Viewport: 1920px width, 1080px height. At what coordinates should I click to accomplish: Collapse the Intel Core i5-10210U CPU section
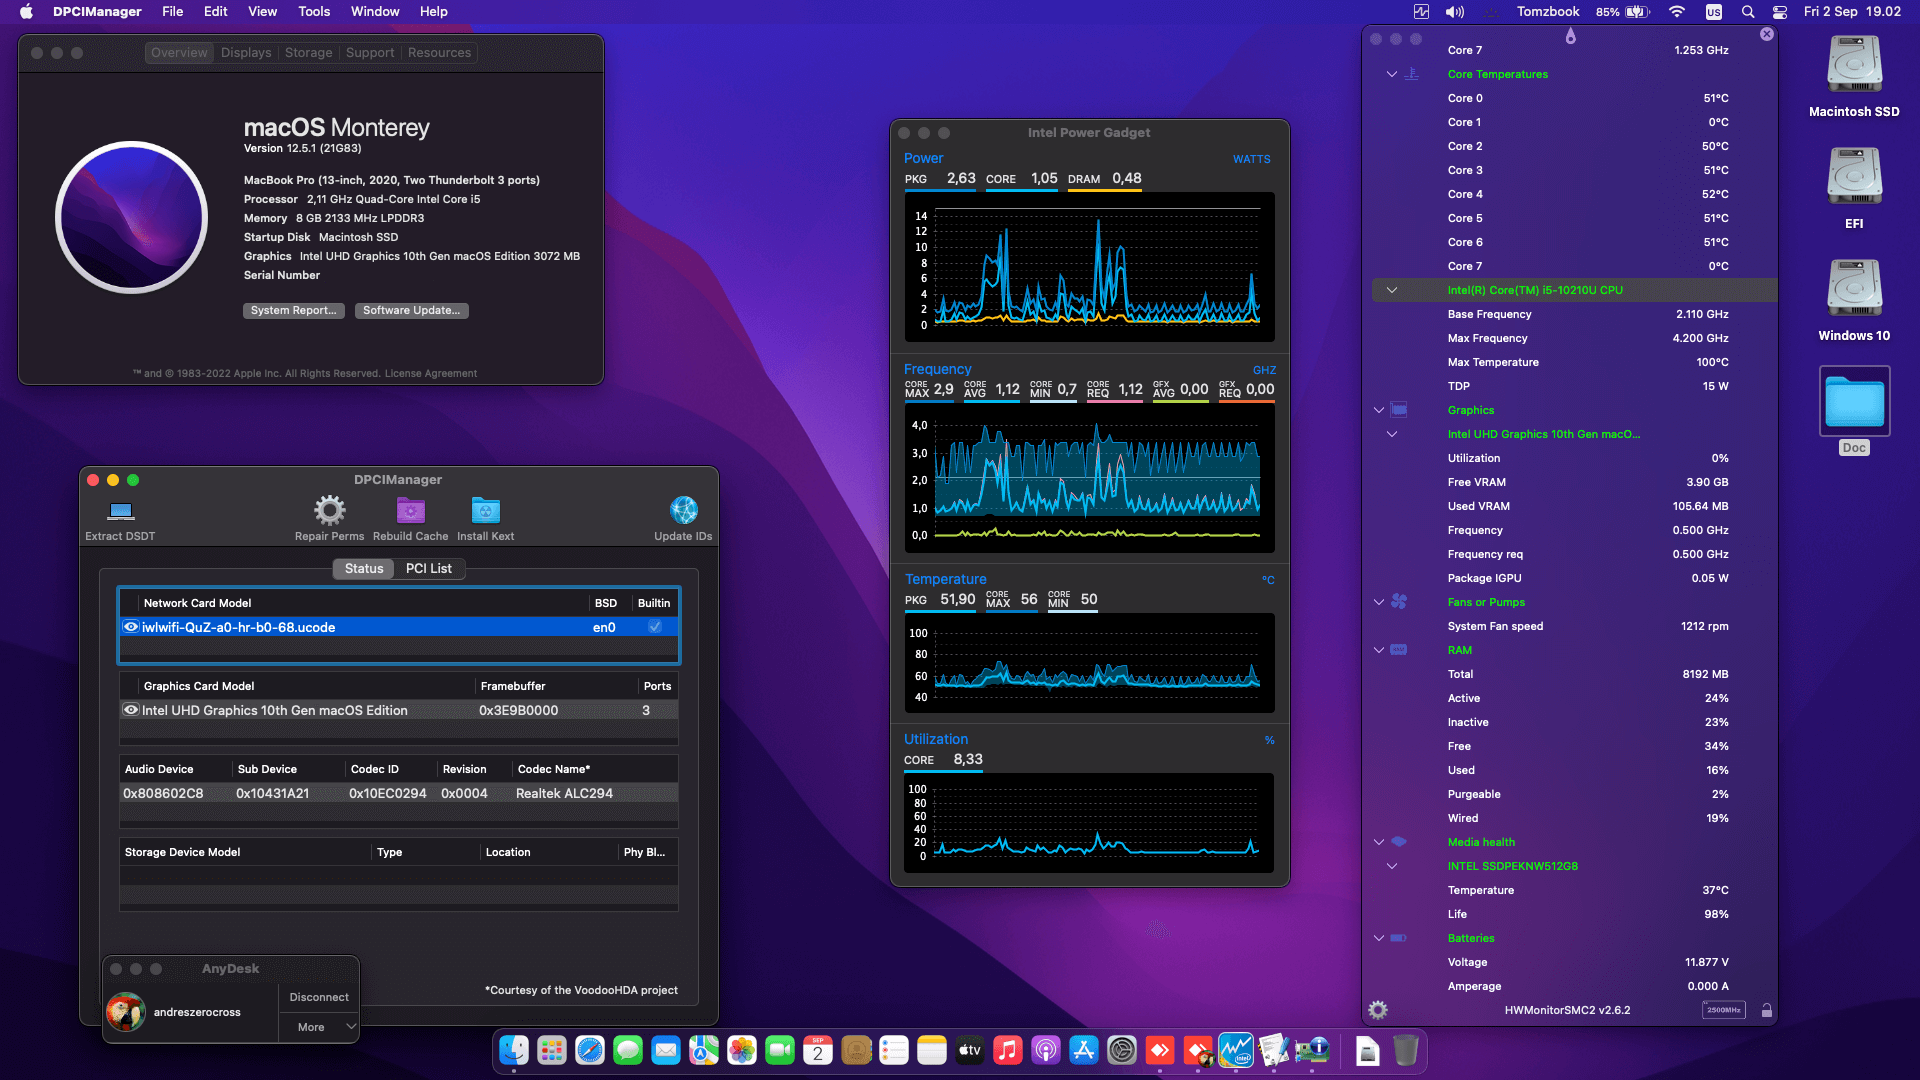(x=1391, y=290)
